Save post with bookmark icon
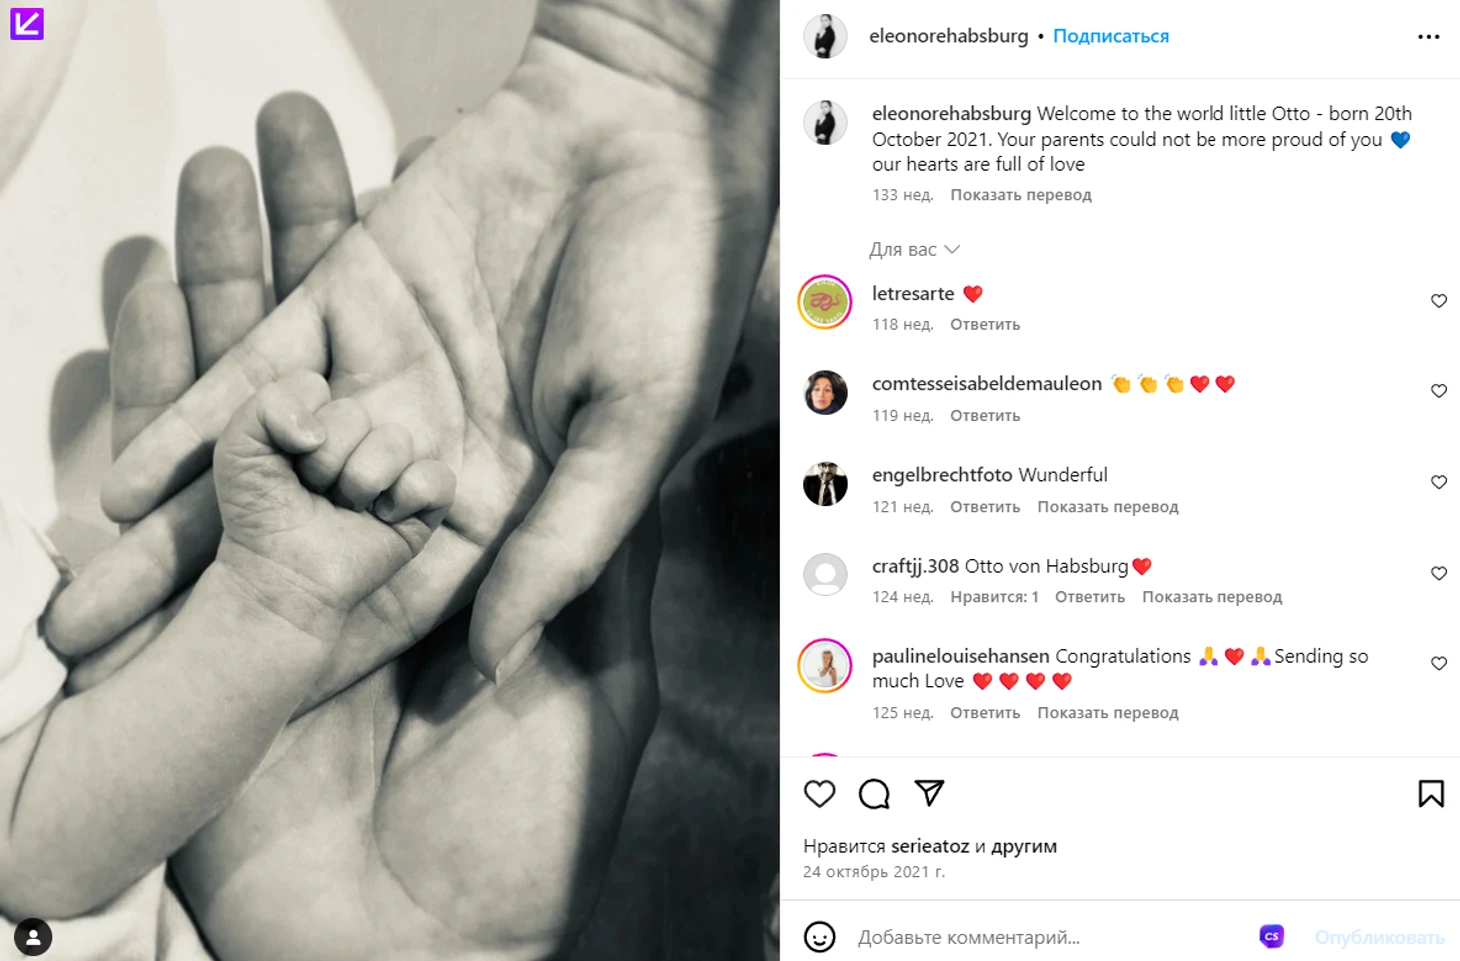This screenshot has width=1460, height=961. point(1431,794)
